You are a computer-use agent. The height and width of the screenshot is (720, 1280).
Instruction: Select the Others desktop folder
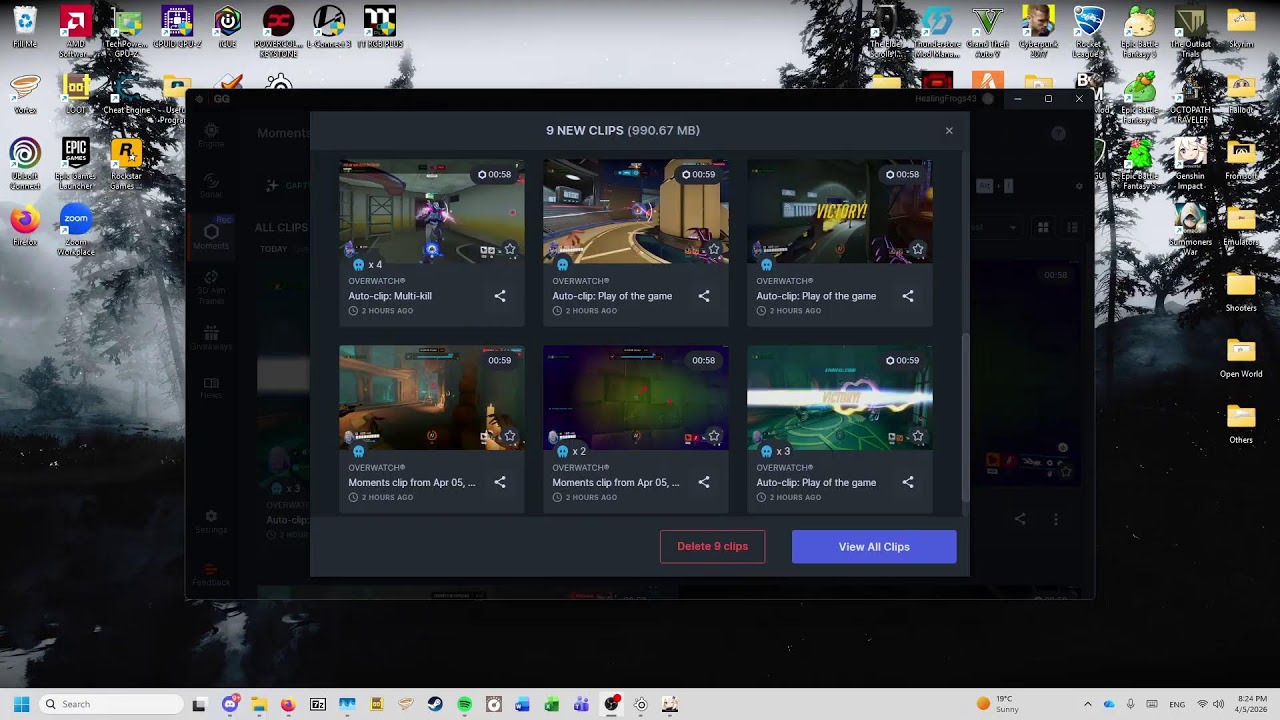[1241, 424]
